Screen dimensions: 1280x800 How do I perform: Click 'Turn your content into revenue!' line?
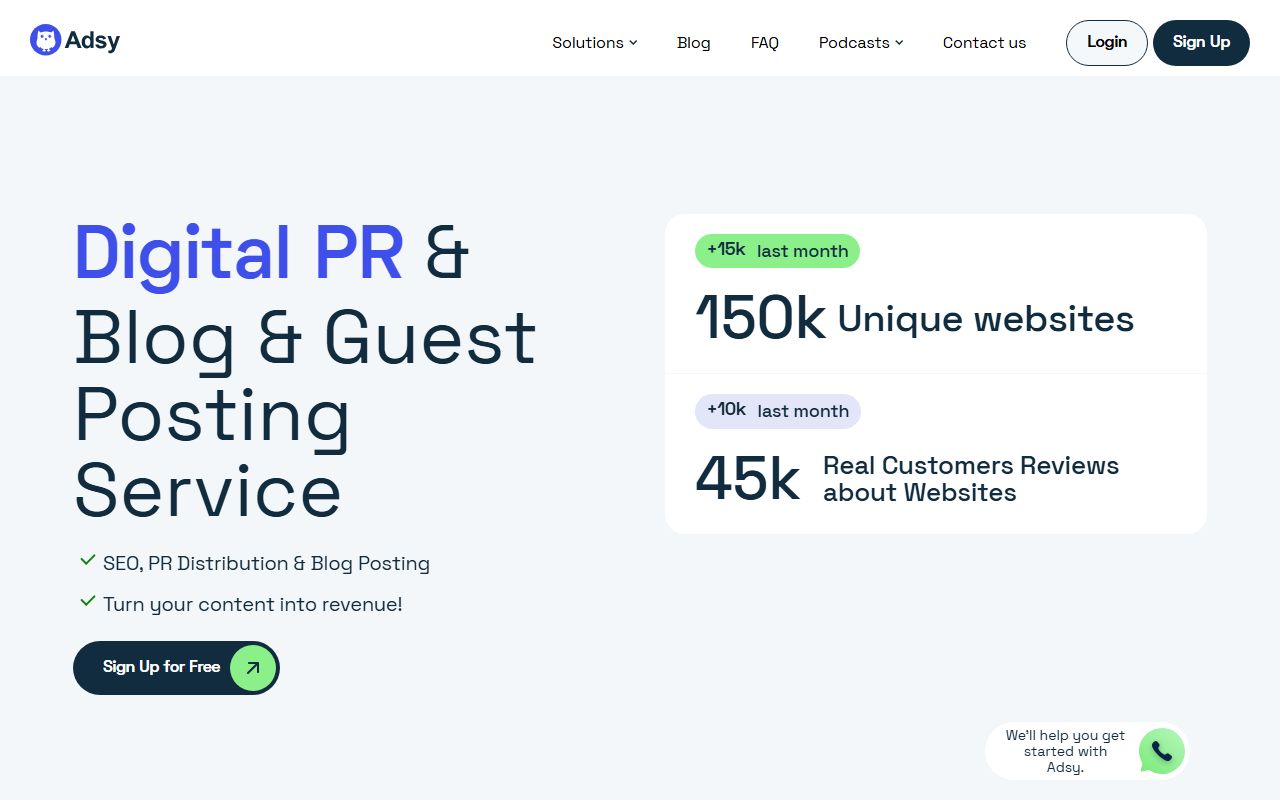(253, 604)
